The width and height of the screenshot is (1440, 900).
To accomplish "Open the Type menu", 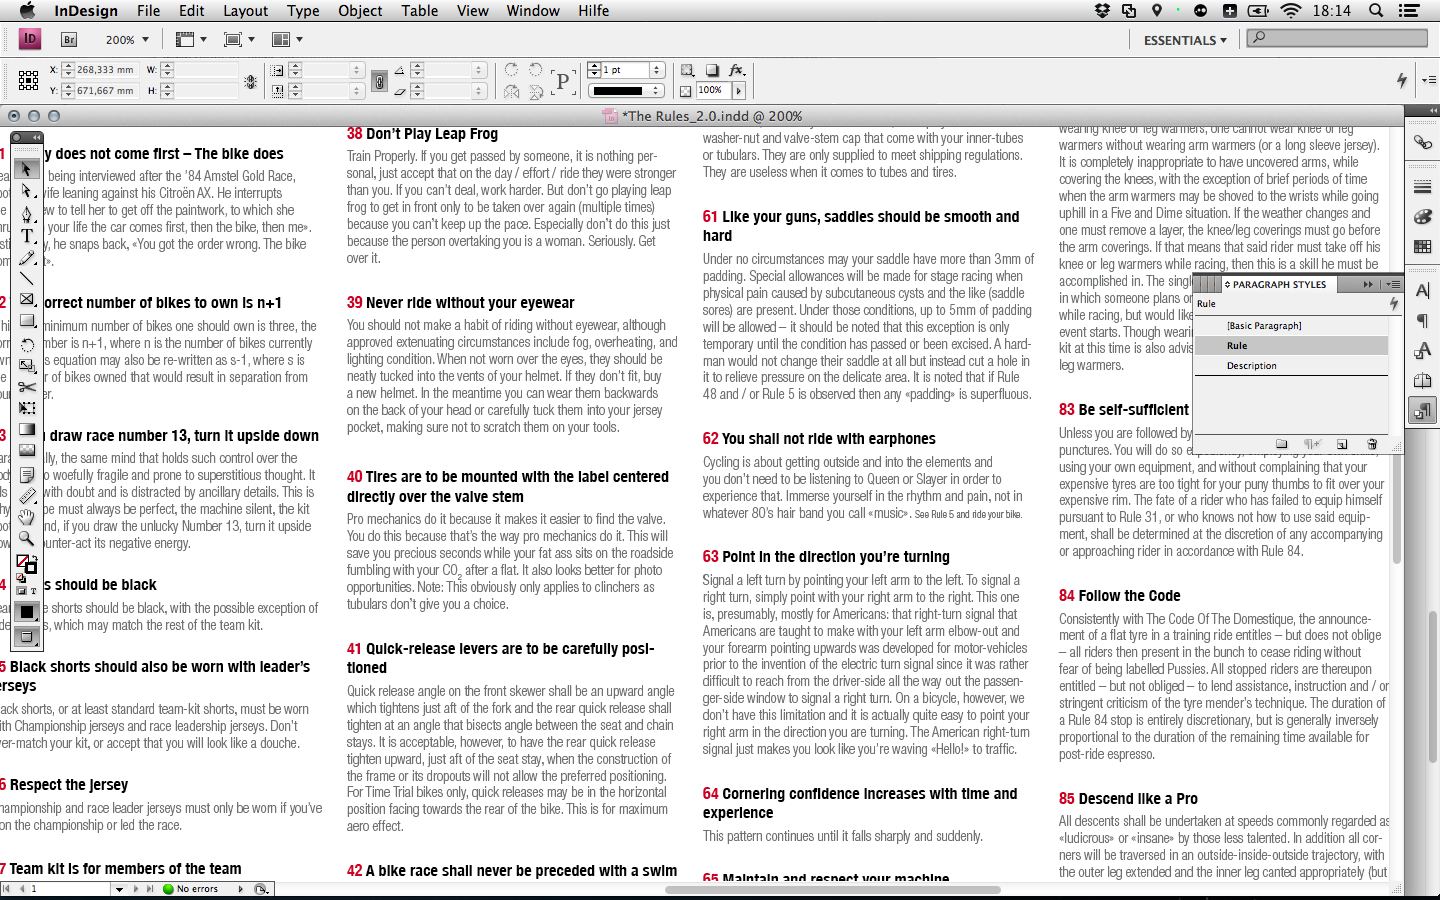I will click(303, 11).
